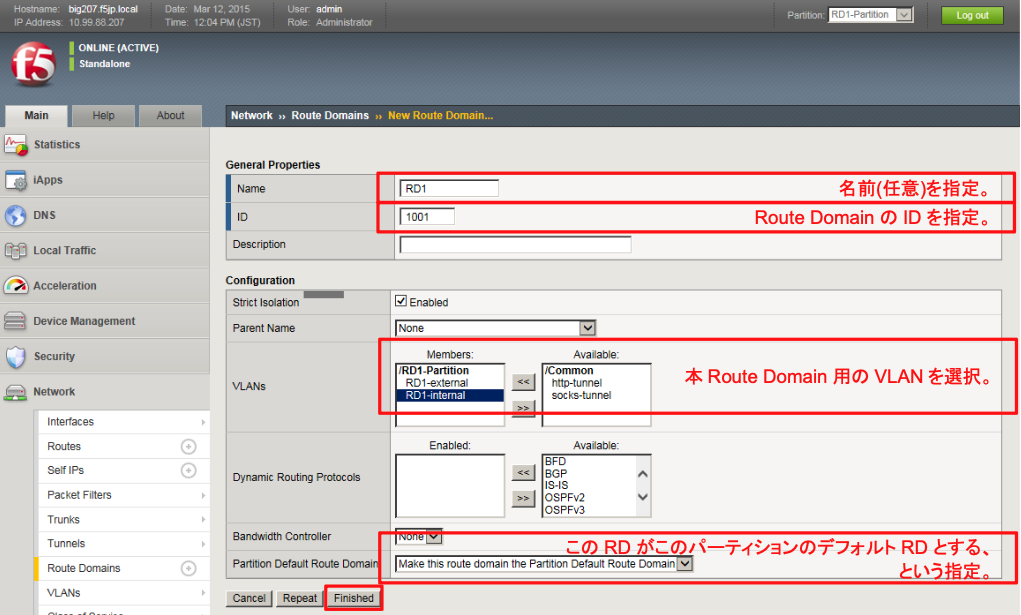The image size is (1021, 615).
Task: Click the Log out button
Action: [972, 15]
